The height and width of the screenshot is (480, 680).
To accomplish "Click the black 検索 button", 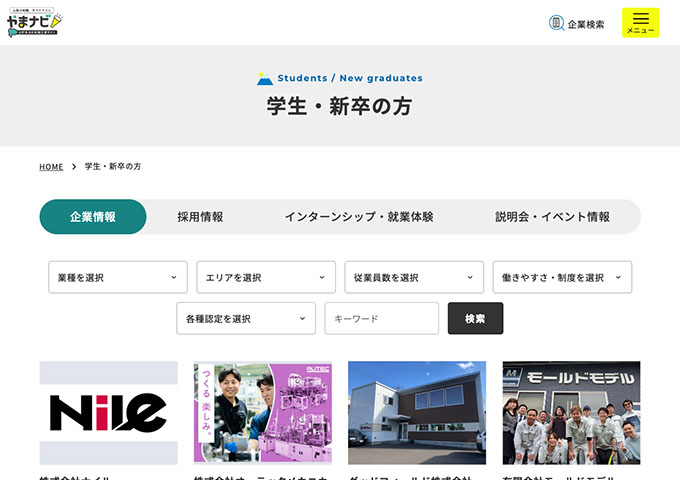I will (475, 318).
